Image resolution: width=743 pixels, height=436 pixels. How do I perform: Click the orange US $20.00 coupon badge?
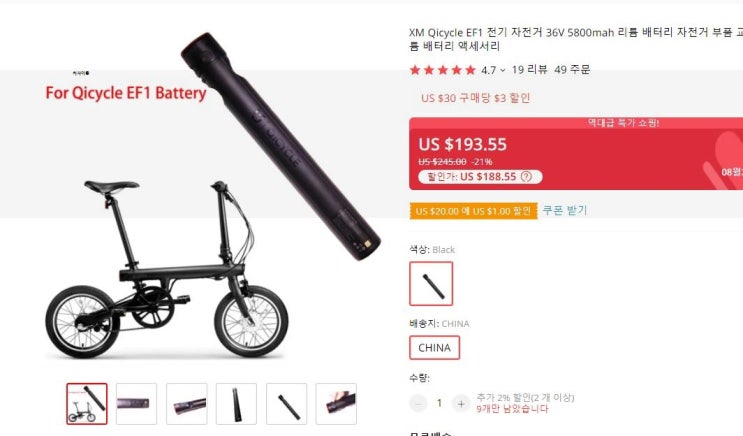tap(473, 211)
